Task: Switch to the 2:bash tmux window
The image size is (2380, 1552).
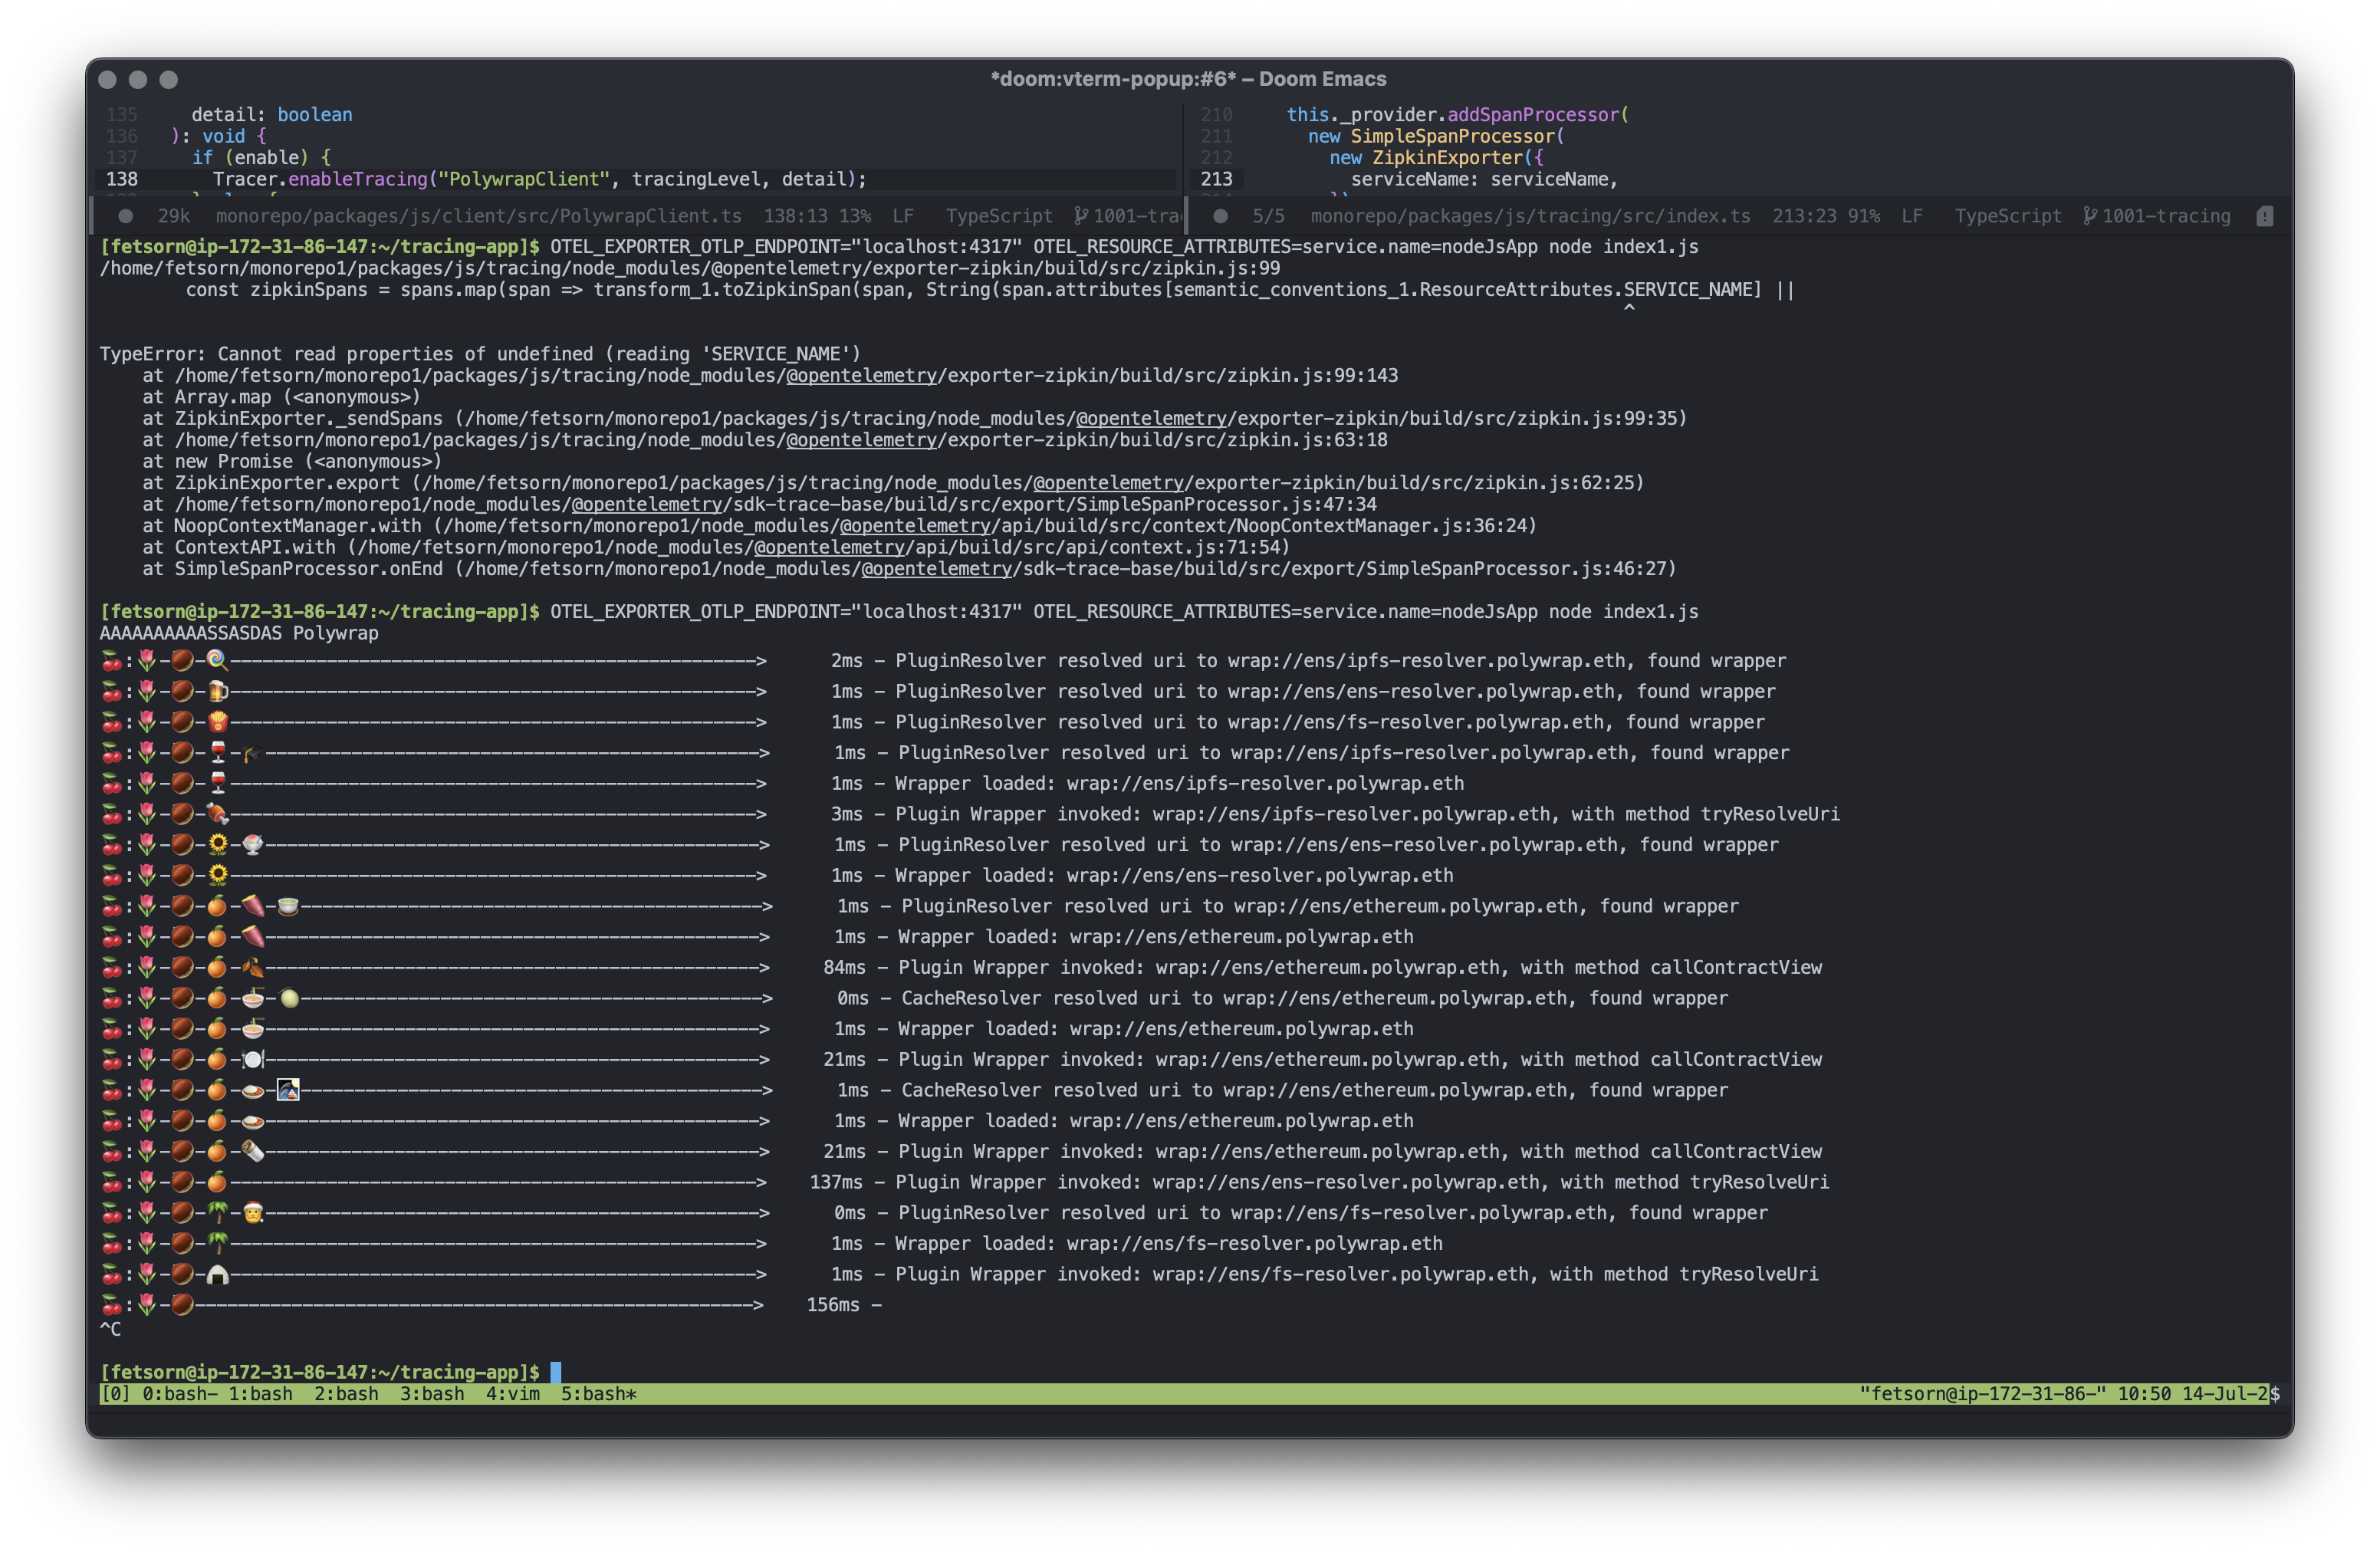Action: (345, 1394)
